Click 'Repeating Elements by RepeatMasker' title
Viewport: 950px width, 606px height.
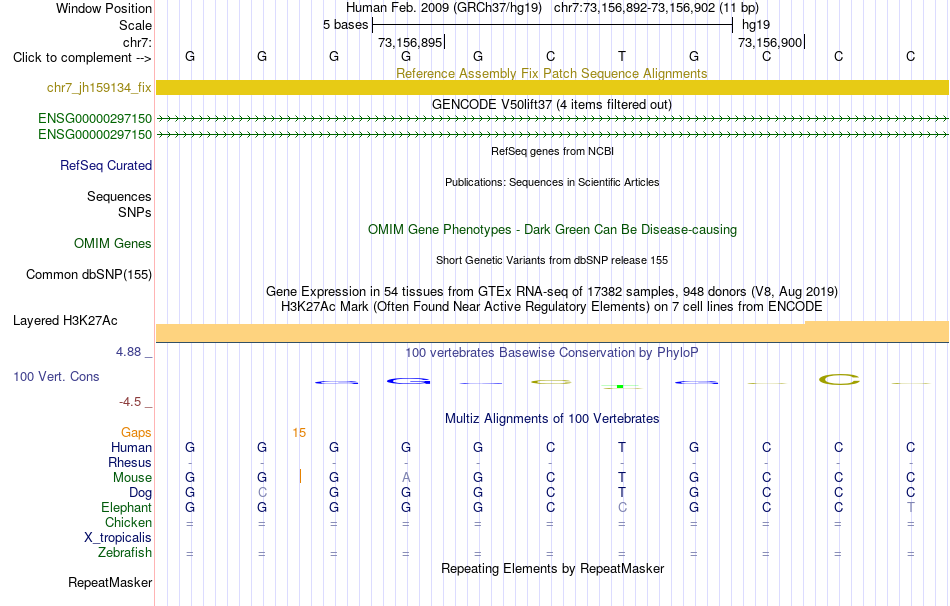click(552, 568)
